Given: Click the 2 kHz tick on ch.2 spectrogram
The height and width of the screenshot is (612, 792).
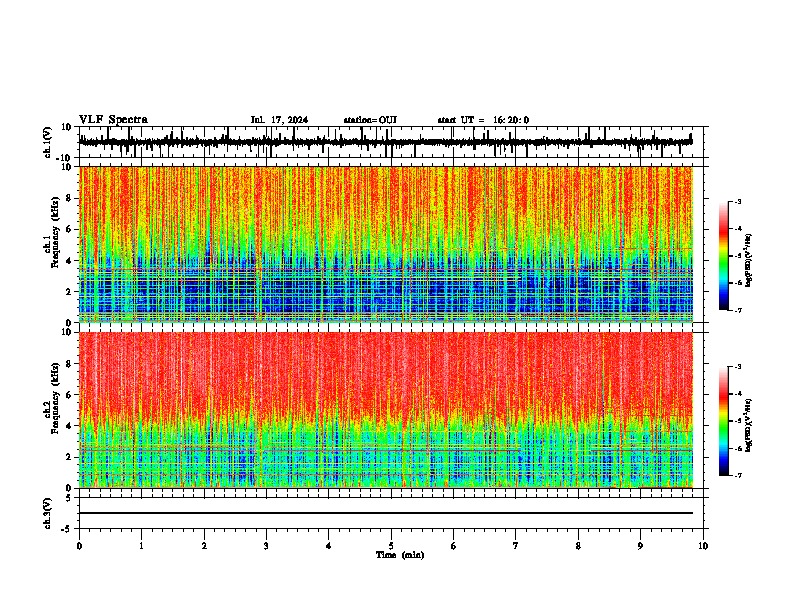Looking at the screenshot, I should (x=70, y=457).
